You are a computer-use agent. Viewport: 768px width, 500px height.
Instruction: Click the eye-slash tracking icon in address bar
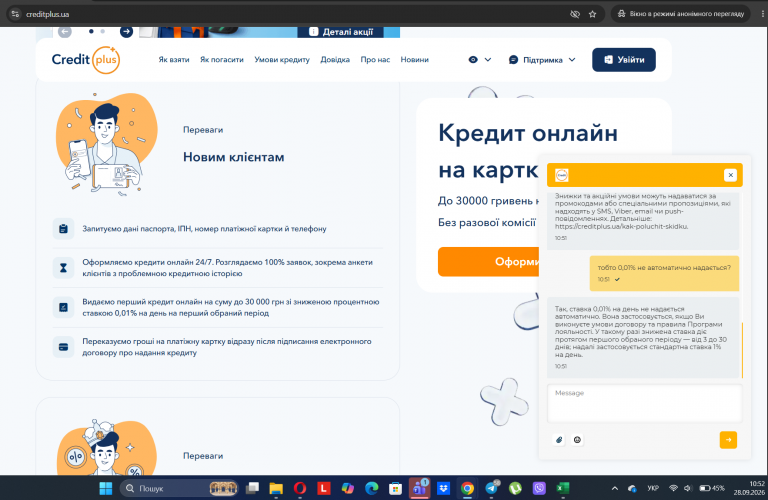[575, 14]
